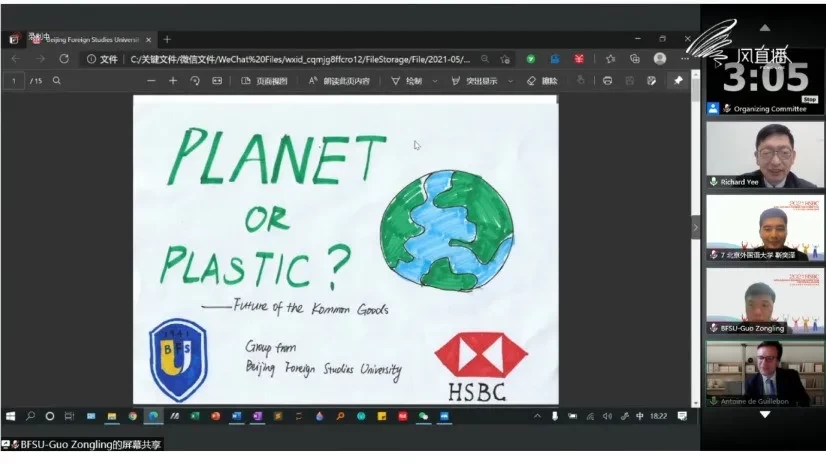
Task: Select Richard Yee's video tile
Action: [765, 154]
